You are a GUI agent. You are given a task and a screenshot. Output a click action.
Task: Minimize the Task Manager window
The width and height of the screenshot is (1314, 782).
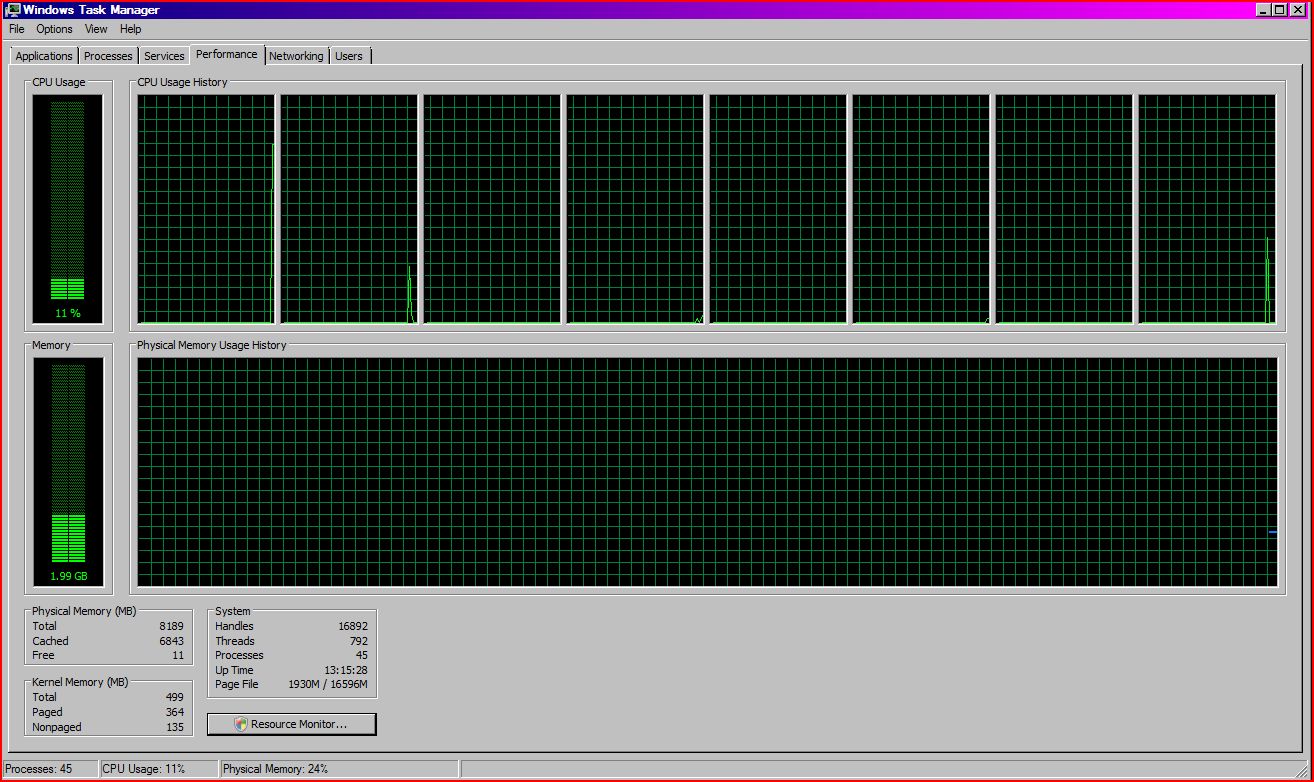coord(1264,10)
